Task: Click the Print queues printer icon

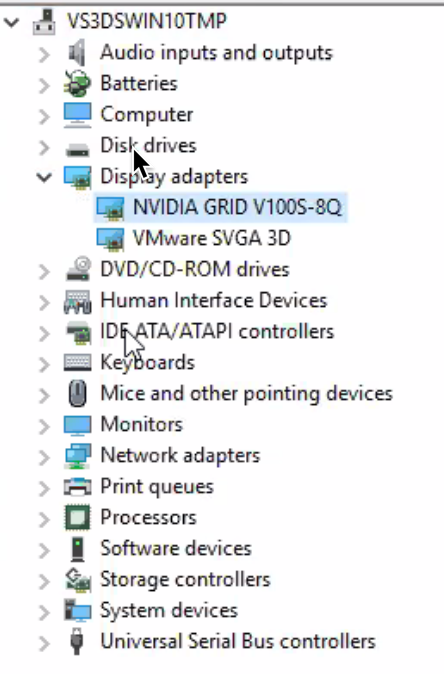Action: [x=77, y=487]
